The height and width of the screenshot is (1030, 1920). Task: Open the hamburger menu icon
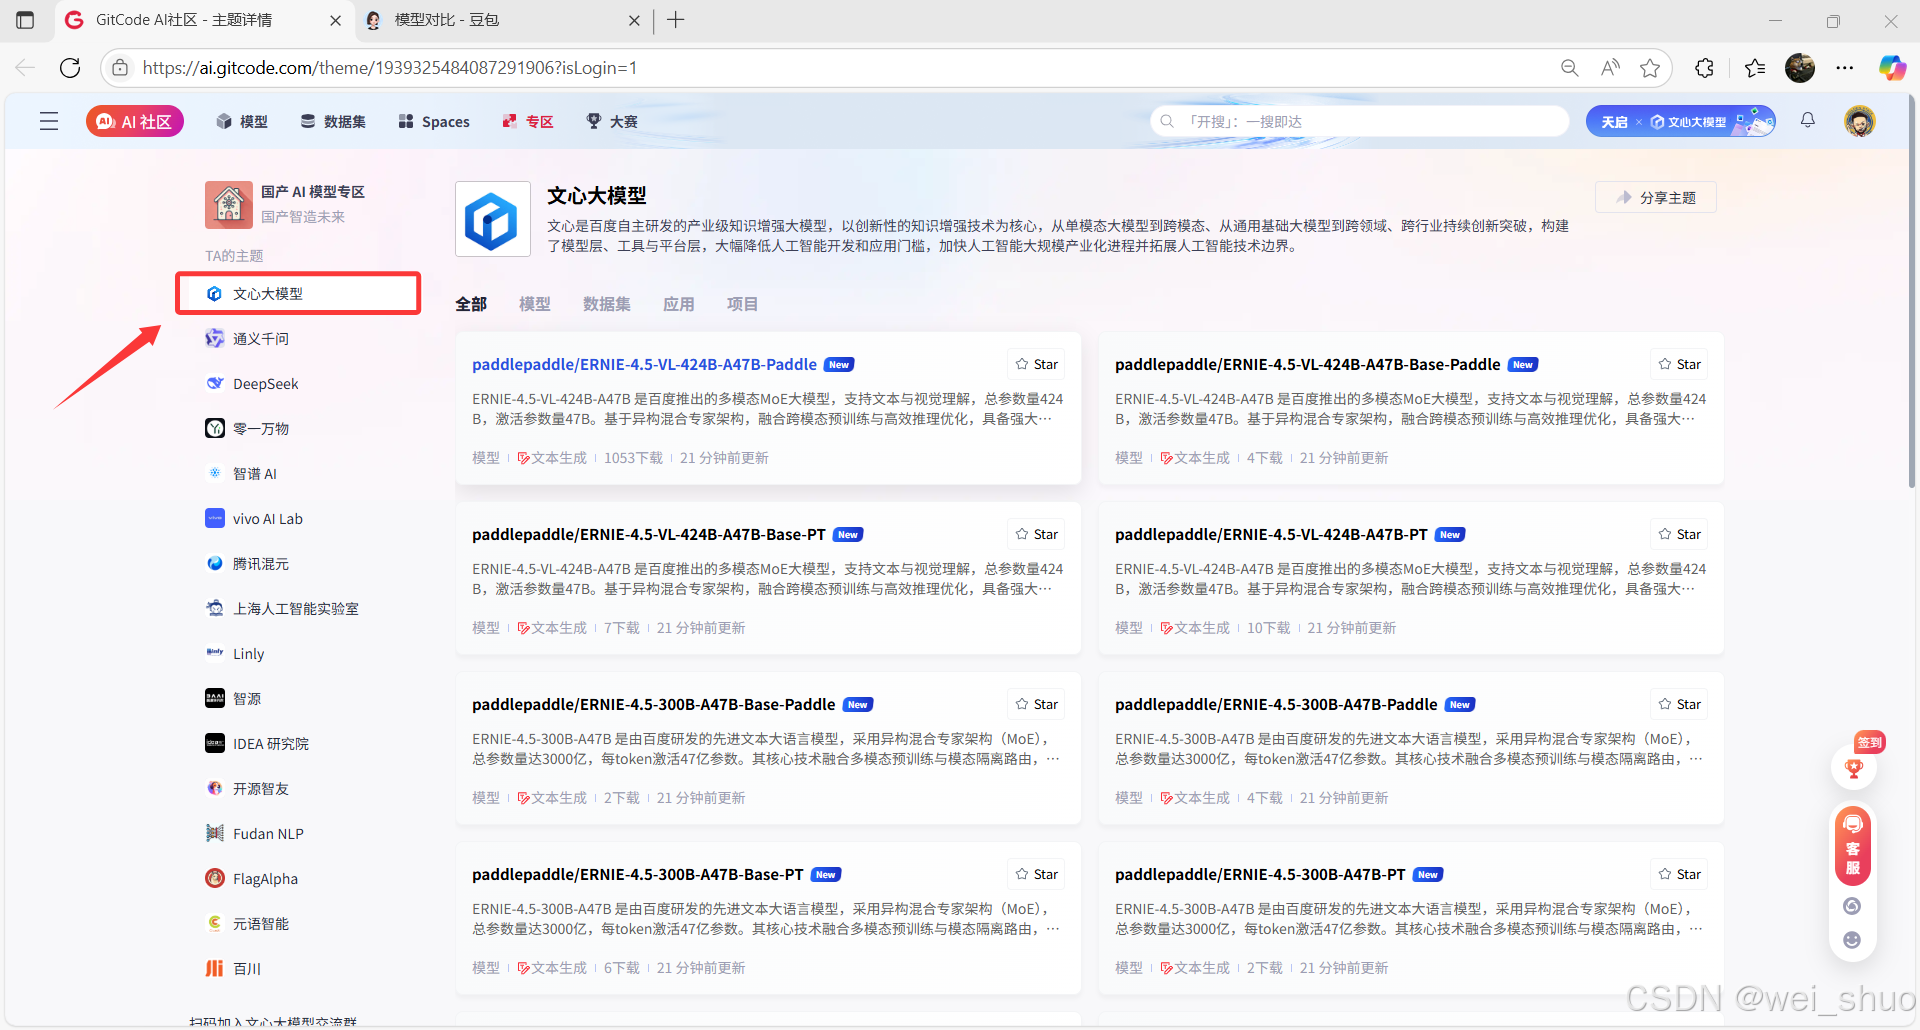coord(49,121)
